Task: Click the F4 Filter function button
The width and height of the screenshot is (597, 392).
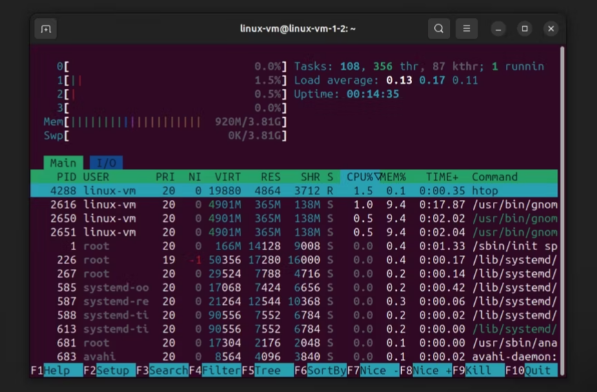Action: point(215,370)
